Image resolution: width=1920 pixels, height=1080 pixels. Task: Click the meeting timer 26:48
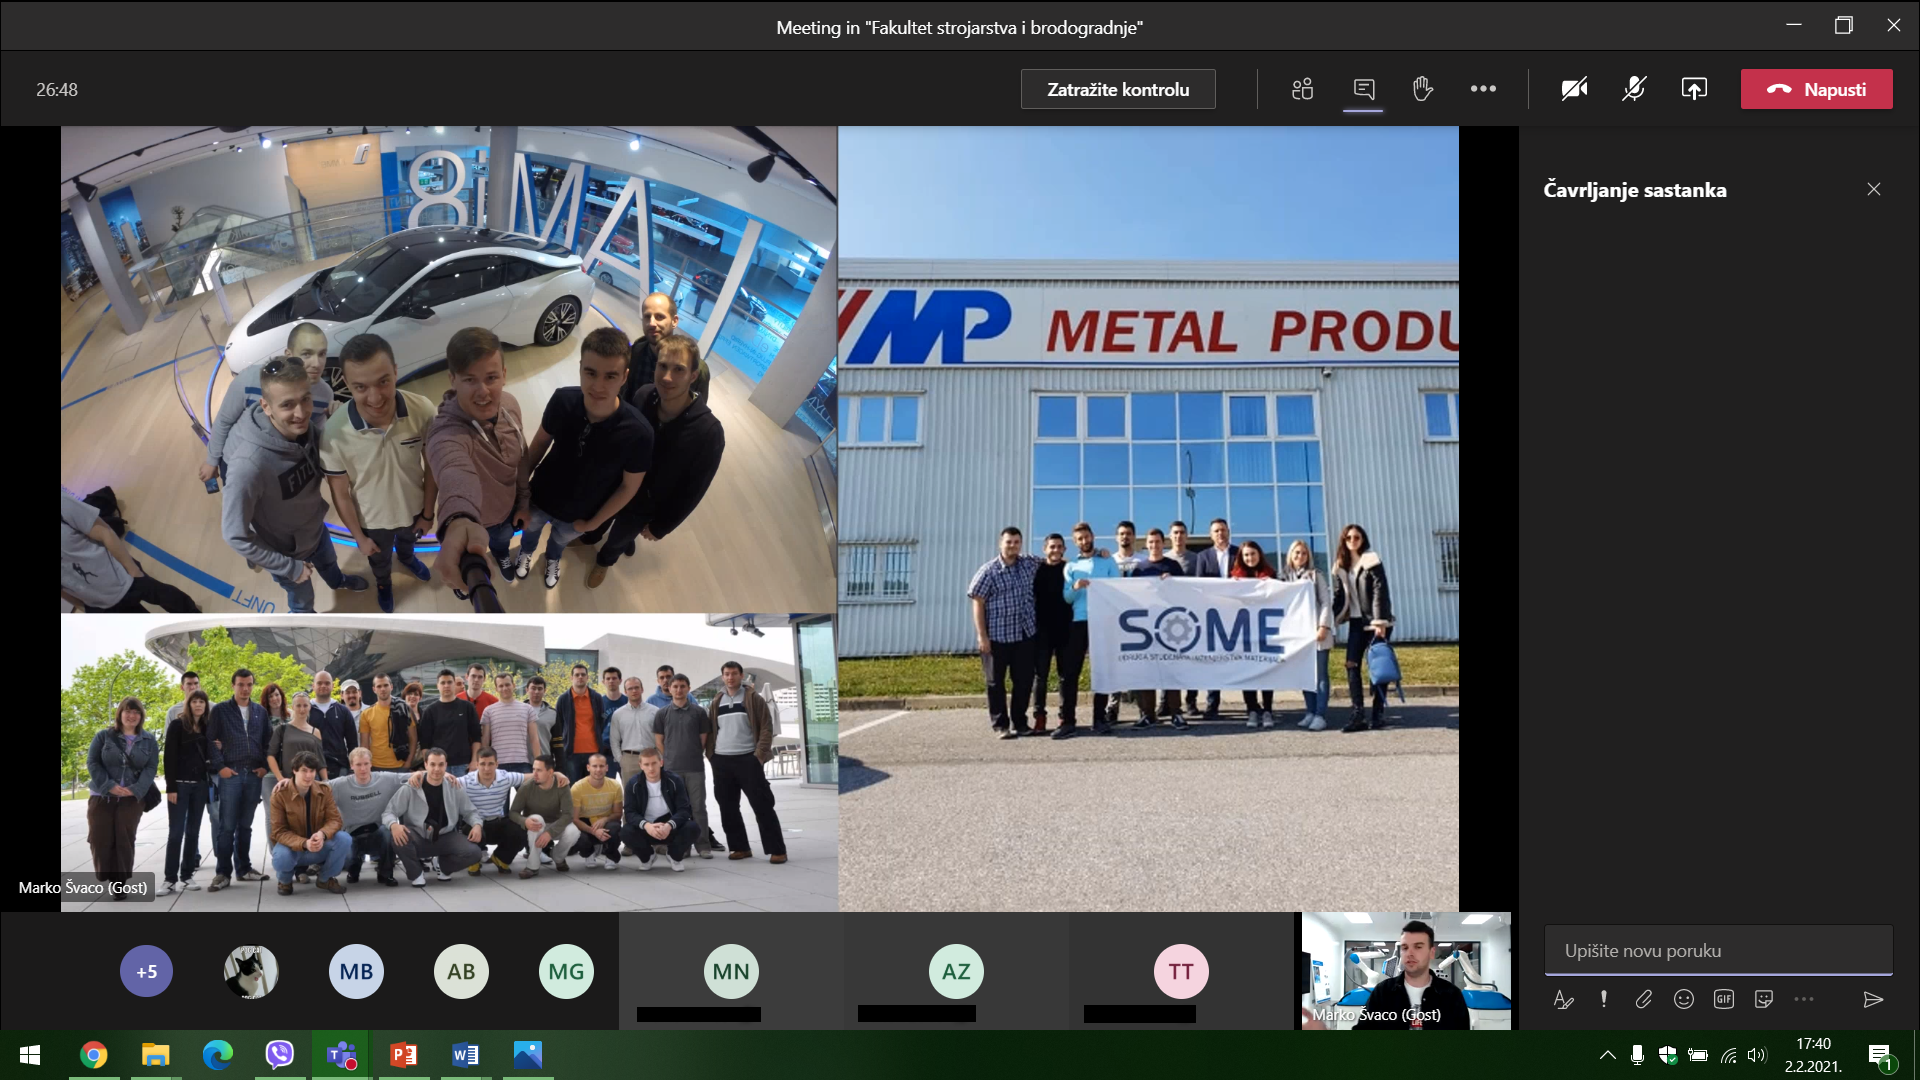[x=57, y=89]
